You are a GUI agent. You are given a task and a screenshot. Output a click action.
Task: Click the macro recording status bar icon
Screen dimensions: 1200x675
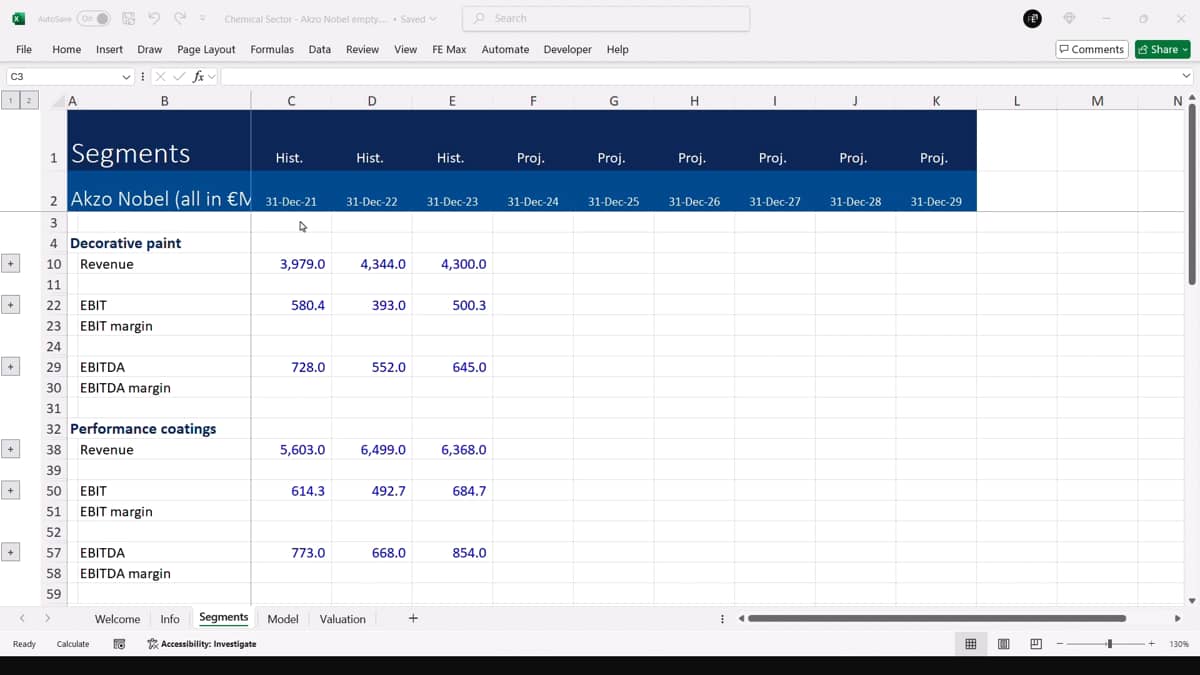tap(119, 644)
